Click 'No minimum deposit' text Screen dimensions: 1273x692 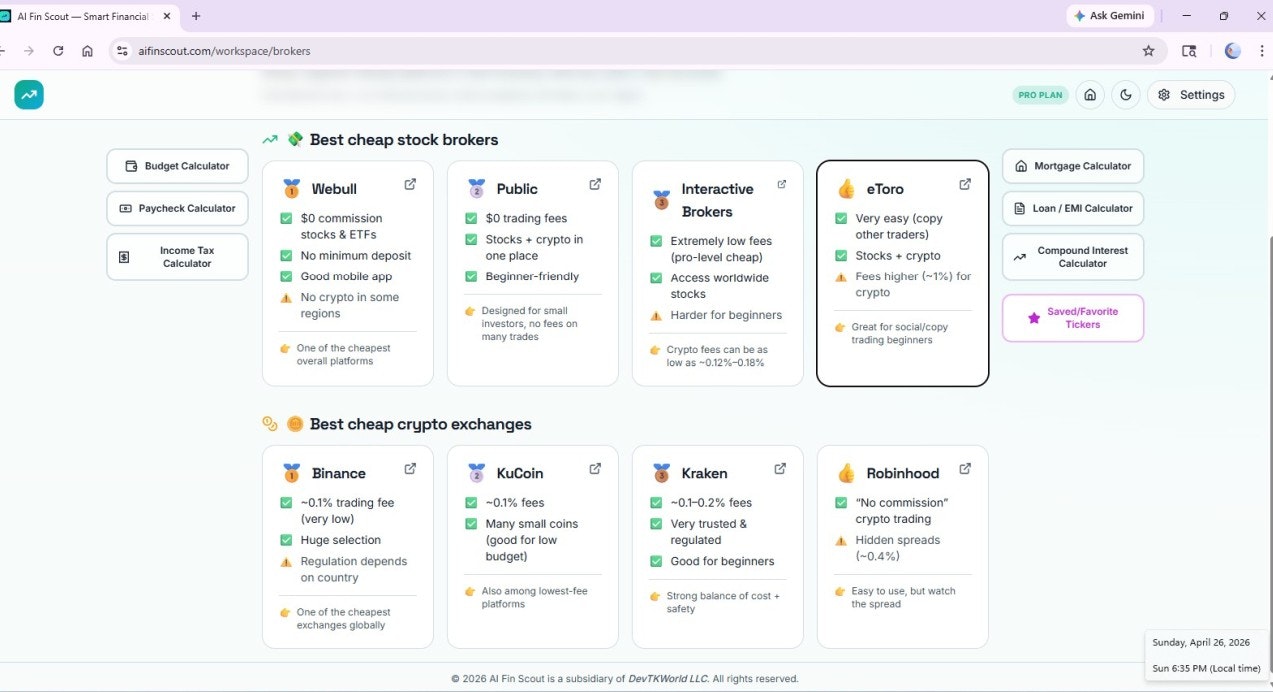pos(356,255)
